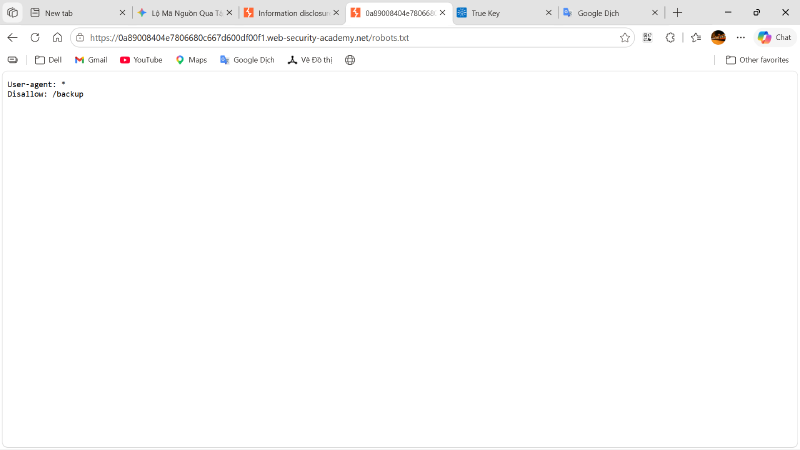
Task: Click the Disallow: /backup line
Action: tap(45, 94)
